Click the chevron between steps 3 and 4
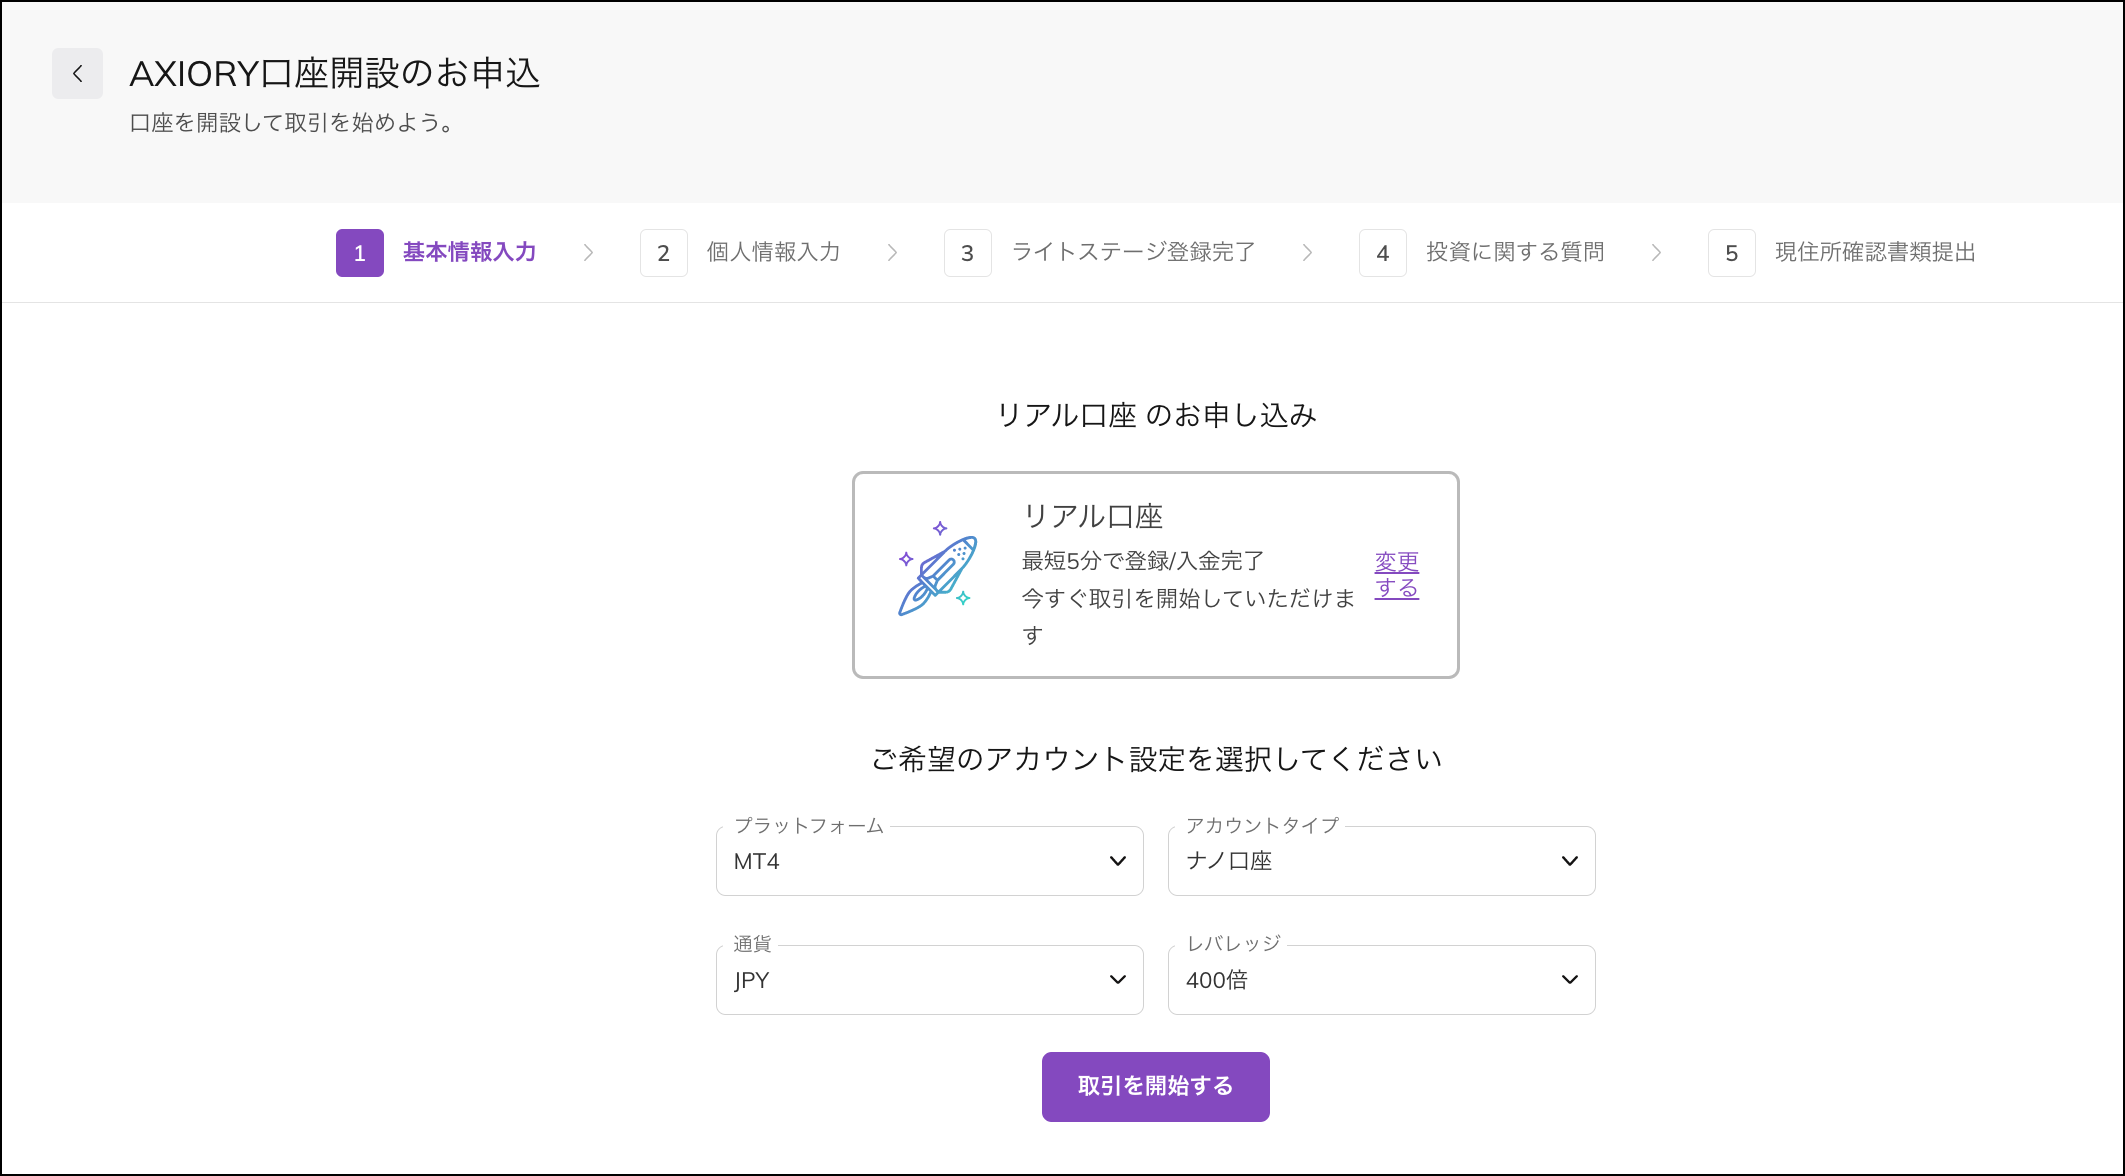This screenshot has width=2125, height=1176. pos(1307,253)
